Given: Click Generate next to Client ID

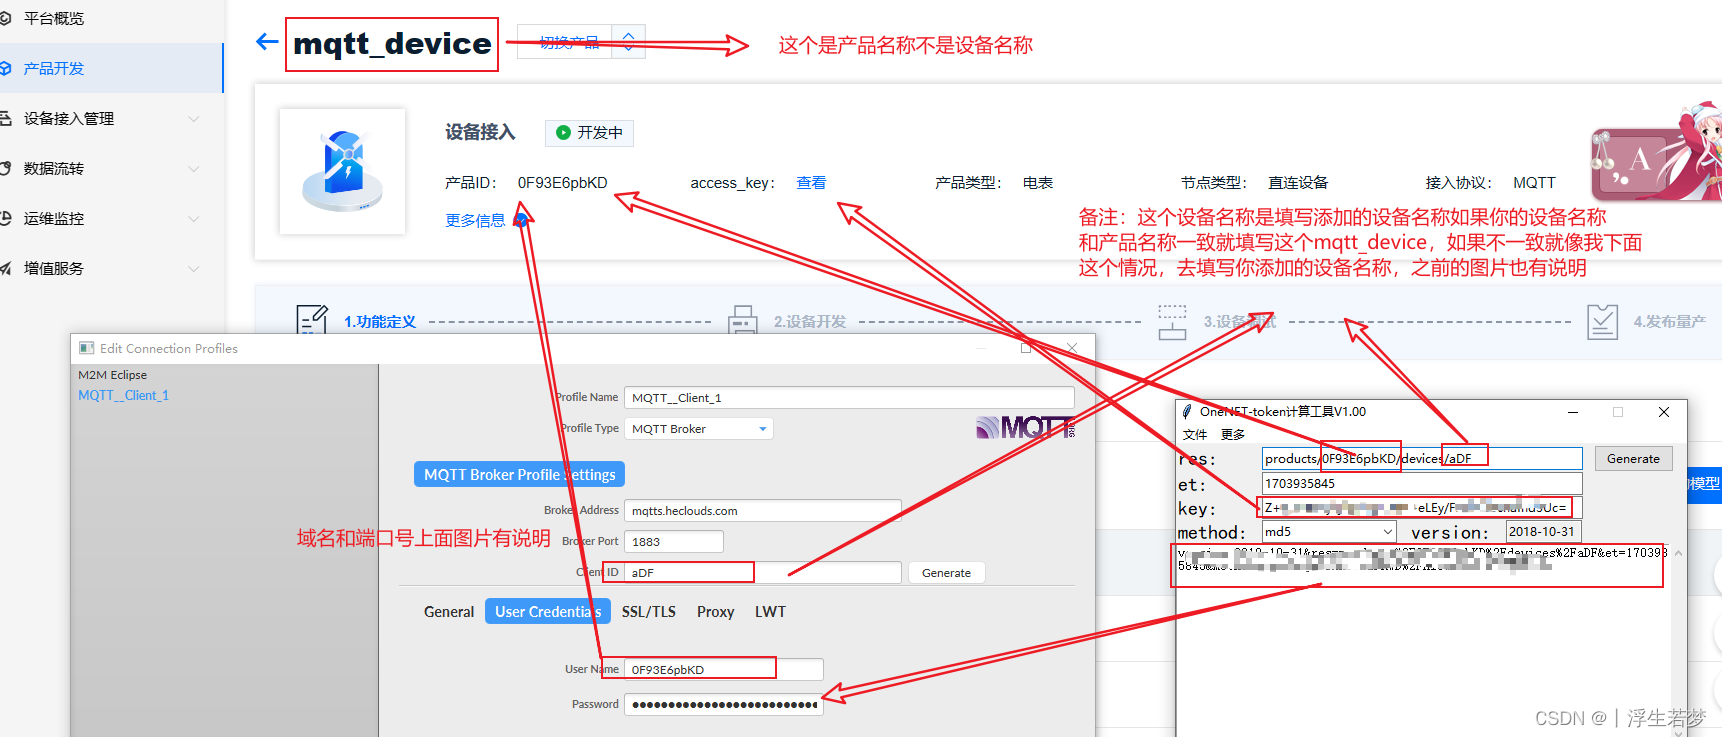Looking at the screenshot, I should point(946,572).
